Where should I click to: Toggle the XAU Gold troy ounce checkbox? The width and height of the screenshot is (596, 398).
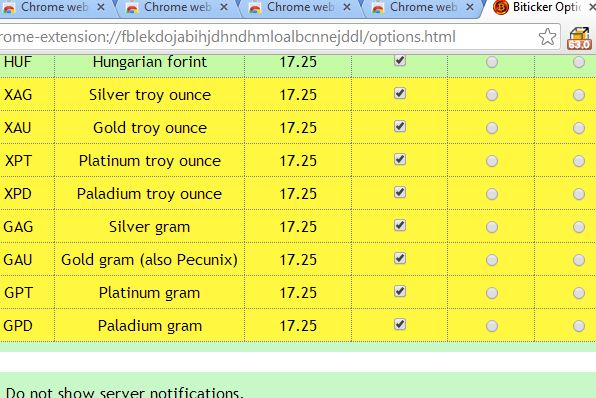pos(400,126)
